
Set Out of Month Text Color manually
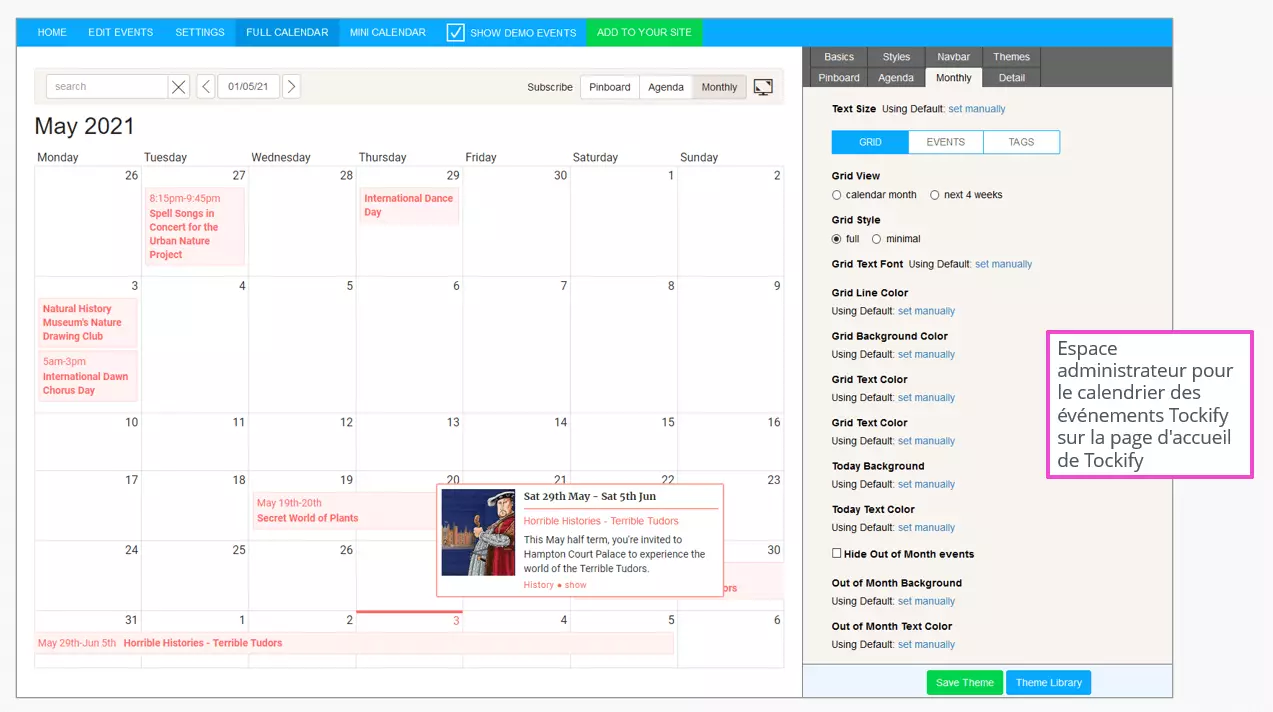click(x=926, y=644)
